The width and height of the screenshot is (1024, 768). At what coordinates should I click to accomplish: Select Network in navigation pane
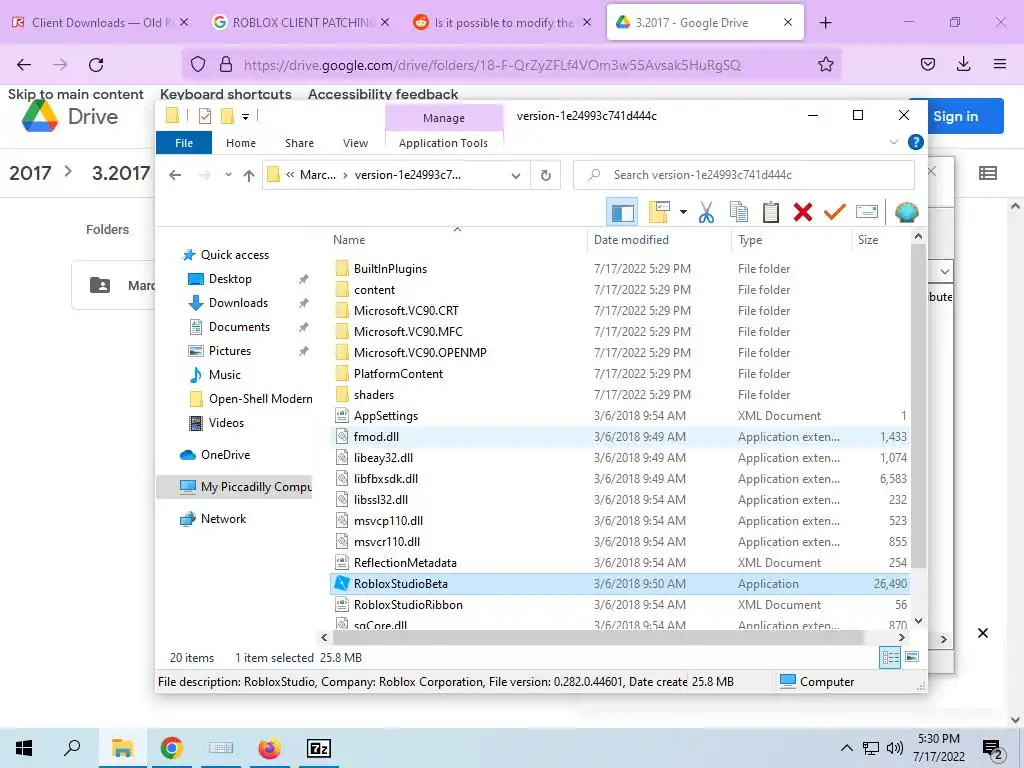point(223,519)
